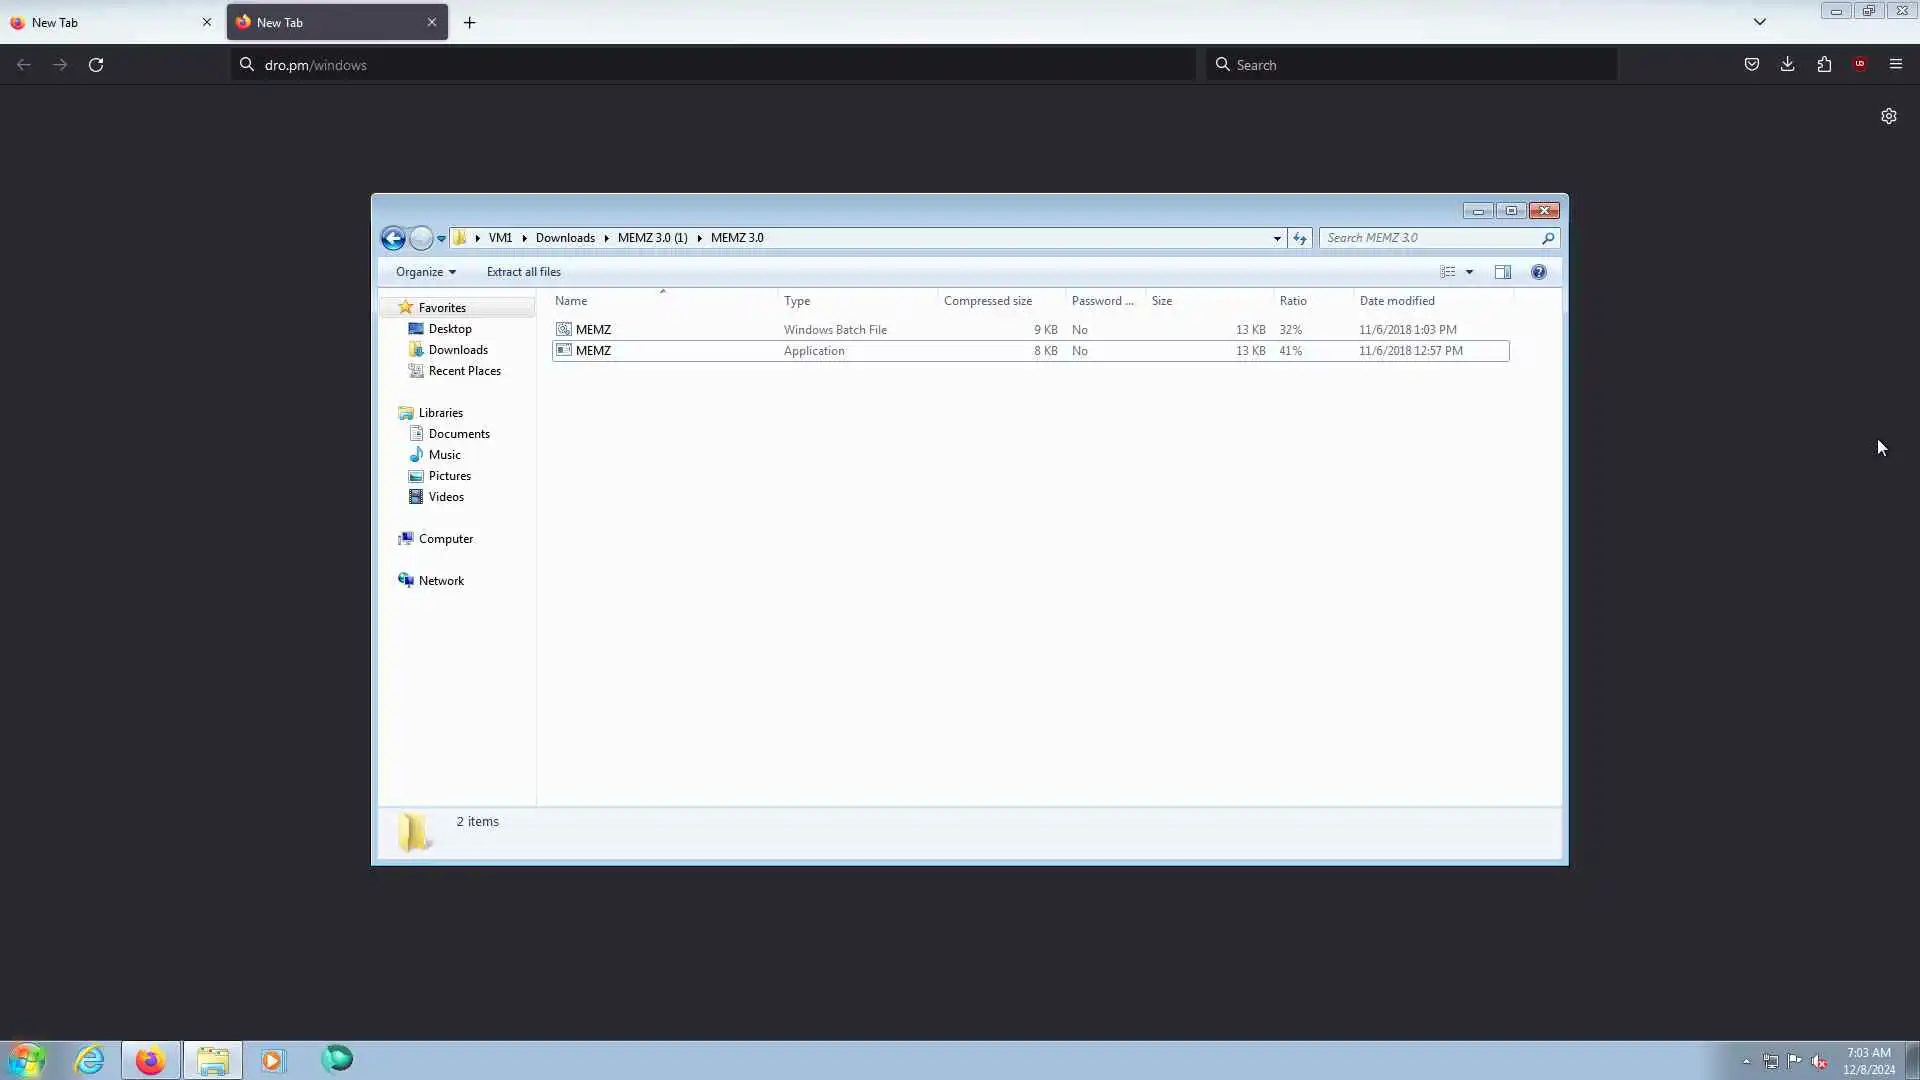Open the change view options dropdown arrow
The width and height of the screenshot is (1920, 1080).
[x=1469, y=272]
